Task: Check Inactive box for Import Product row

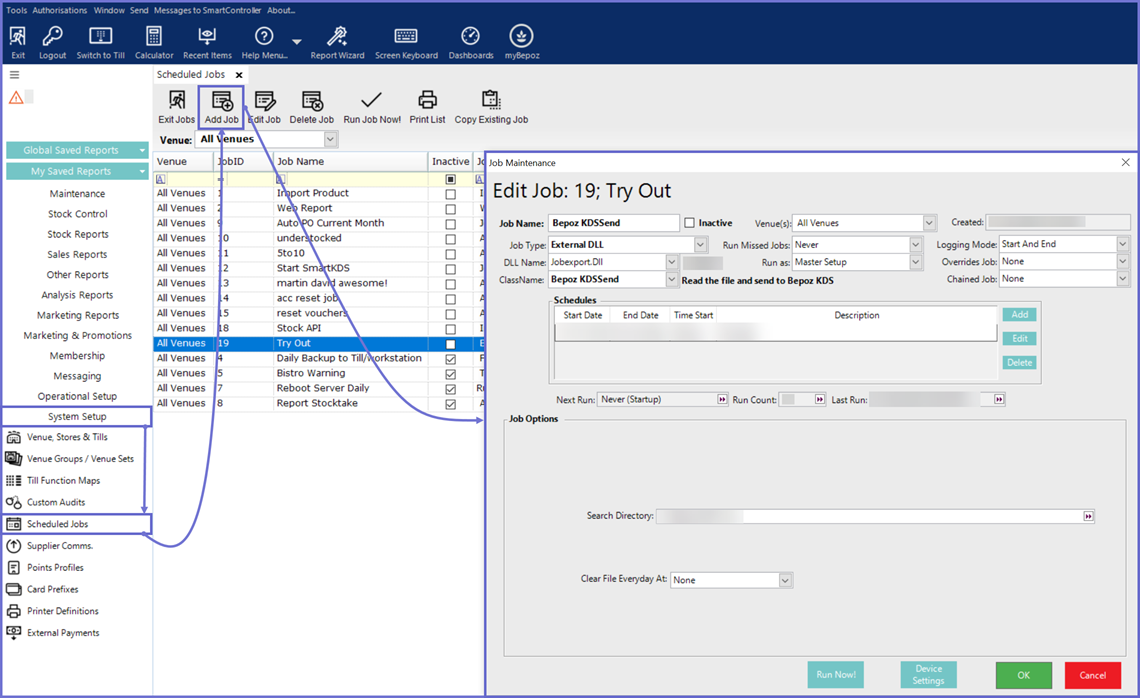Action: (x=450, y=194)
